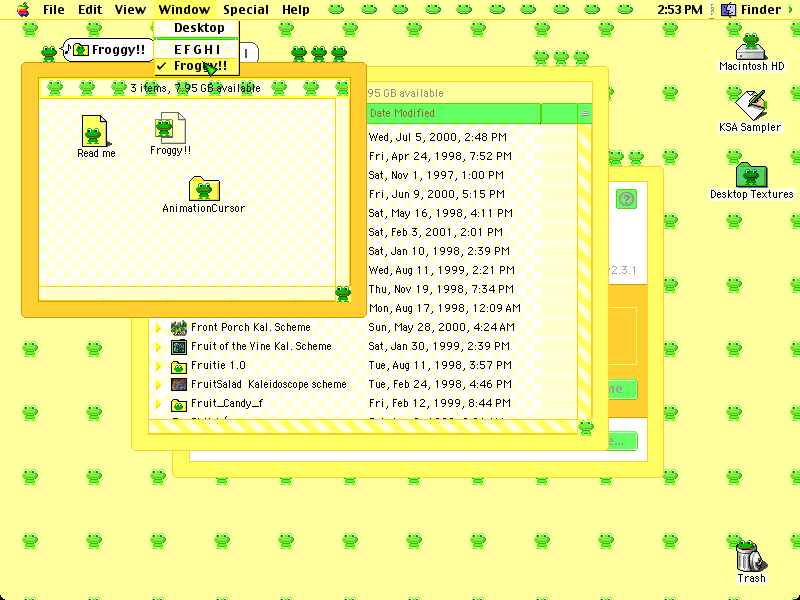Click the list window vertical scrollbar

coord(585,271)
